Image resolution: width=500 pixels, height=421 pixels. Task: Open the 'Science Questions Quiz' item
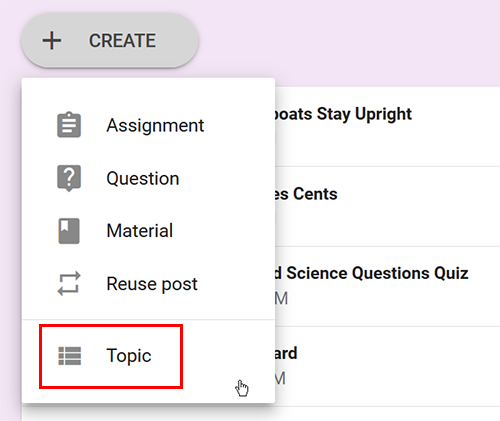[x=387, y=286]
